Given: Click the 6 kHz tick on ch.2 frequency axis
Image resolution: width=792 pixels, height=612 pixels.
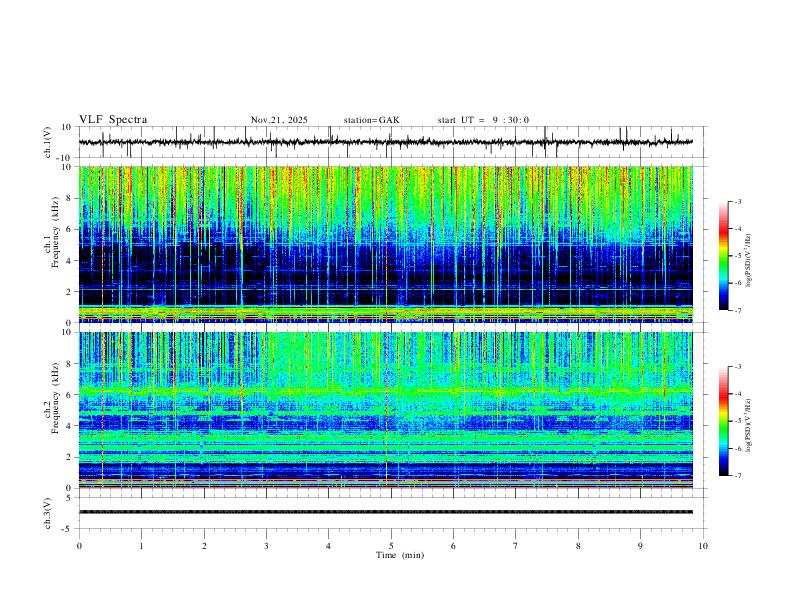Looking at the screenshot, I should (x=70, y=394).
